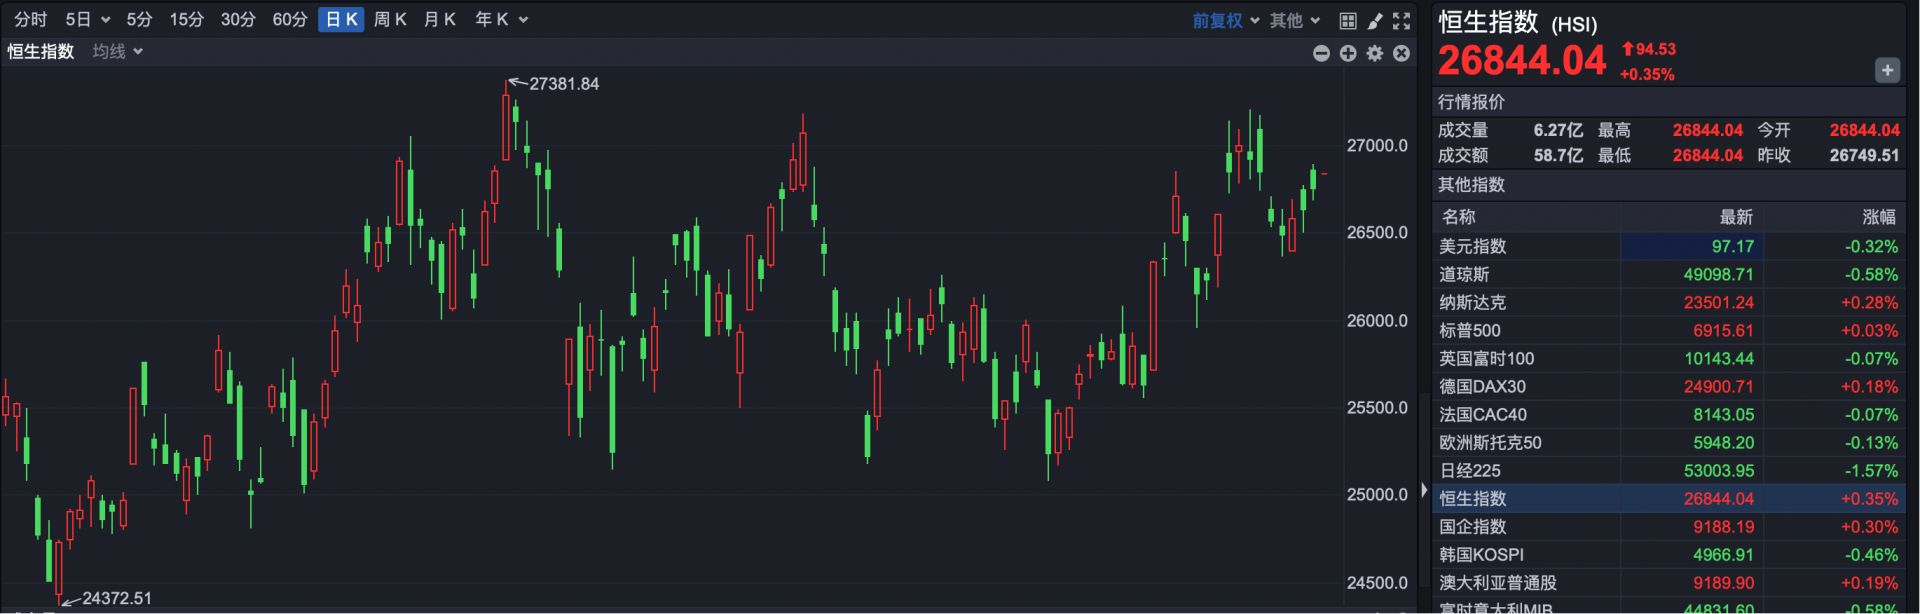The height and width of the screenshot is (614, 1920).
Task: Select the 日K daily candlestick tab
Action: [341, 20]
